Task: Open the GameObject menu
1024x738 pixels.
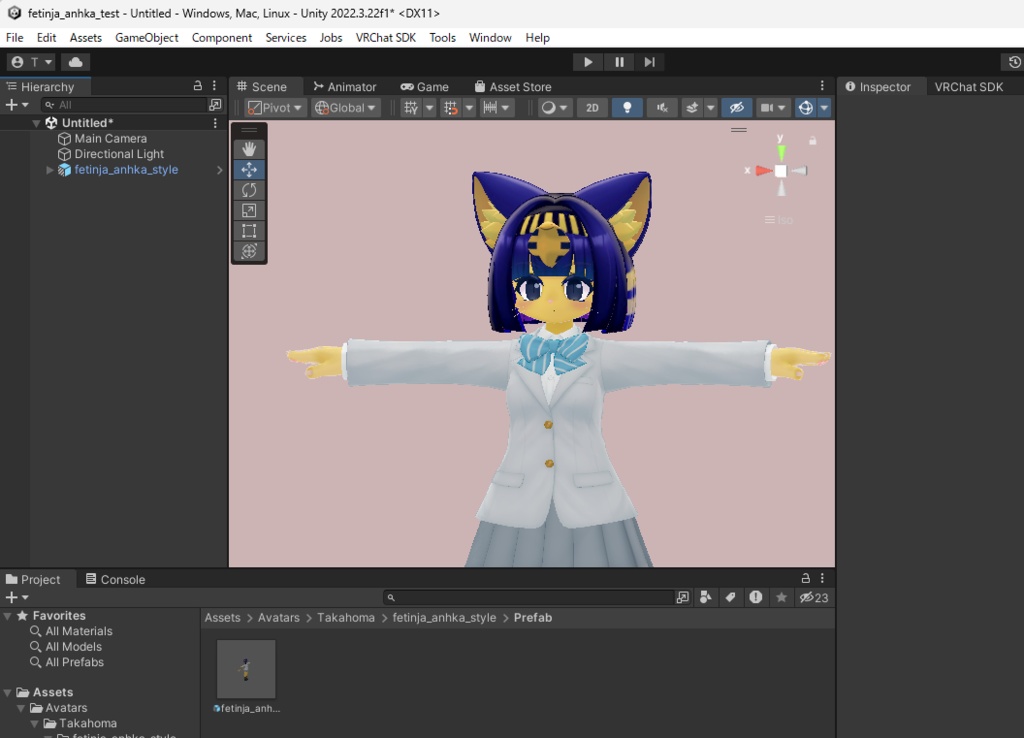Action: (x=147, y=38)
